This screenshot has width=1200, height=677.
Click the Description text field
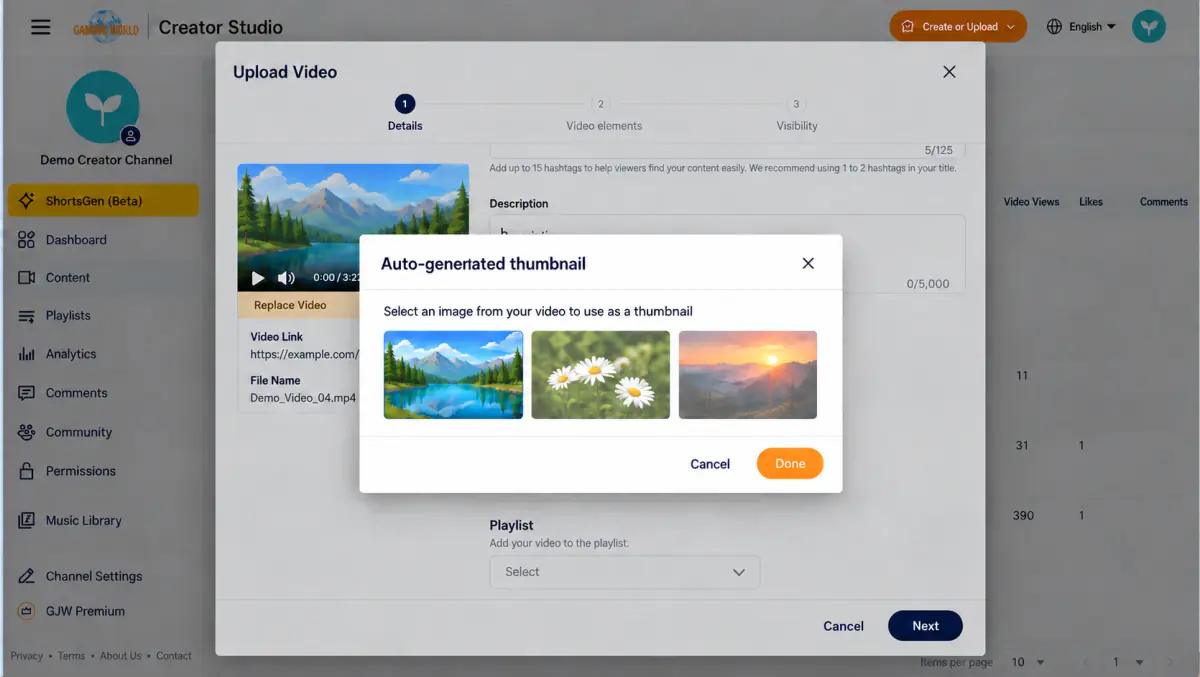click(727, 254)
